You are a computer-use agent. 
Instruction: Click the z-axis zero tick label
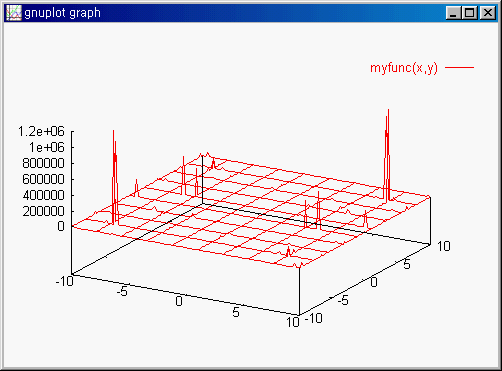[61, 227]
